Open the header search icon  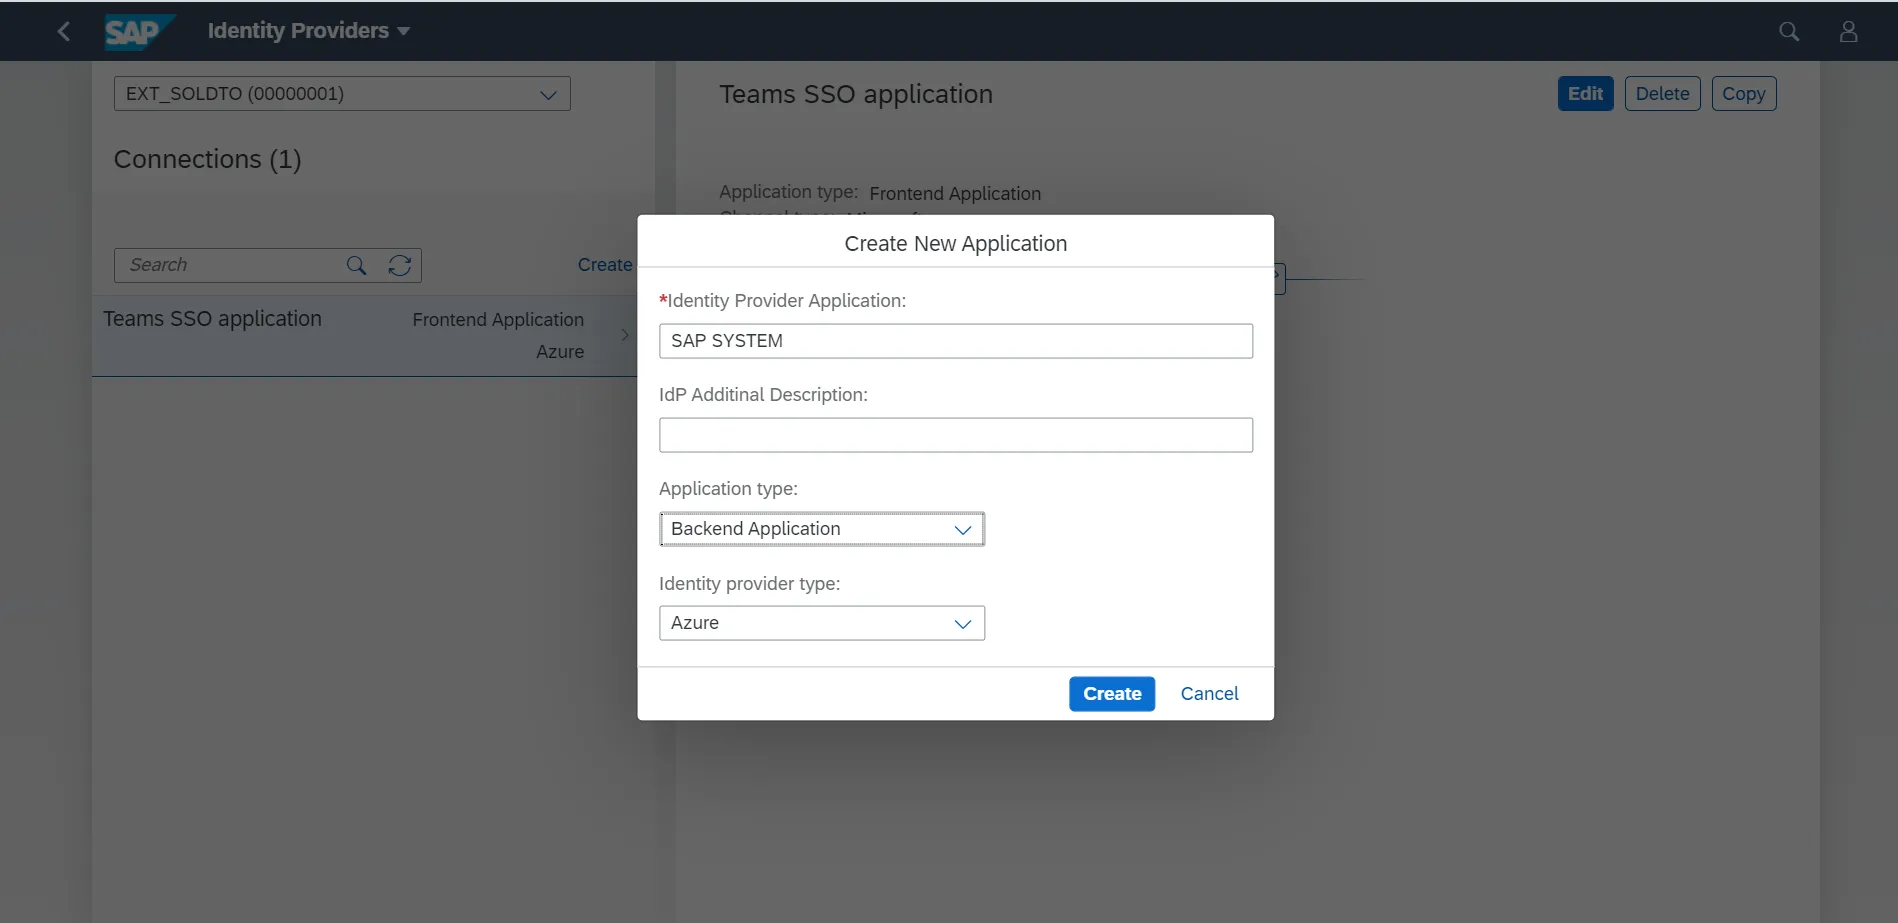pyautogui.click(x=1789, y=31)
